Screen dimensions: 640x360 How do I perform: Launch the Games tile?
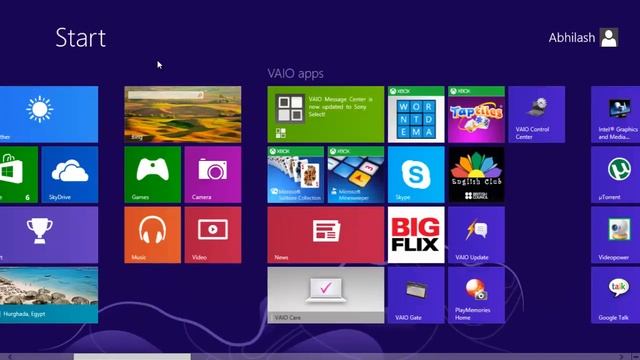coord(152,175)
